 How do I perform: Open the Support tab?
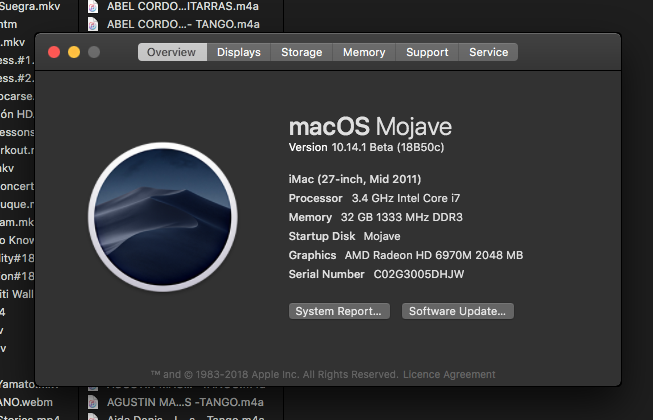tap(427, 52)
